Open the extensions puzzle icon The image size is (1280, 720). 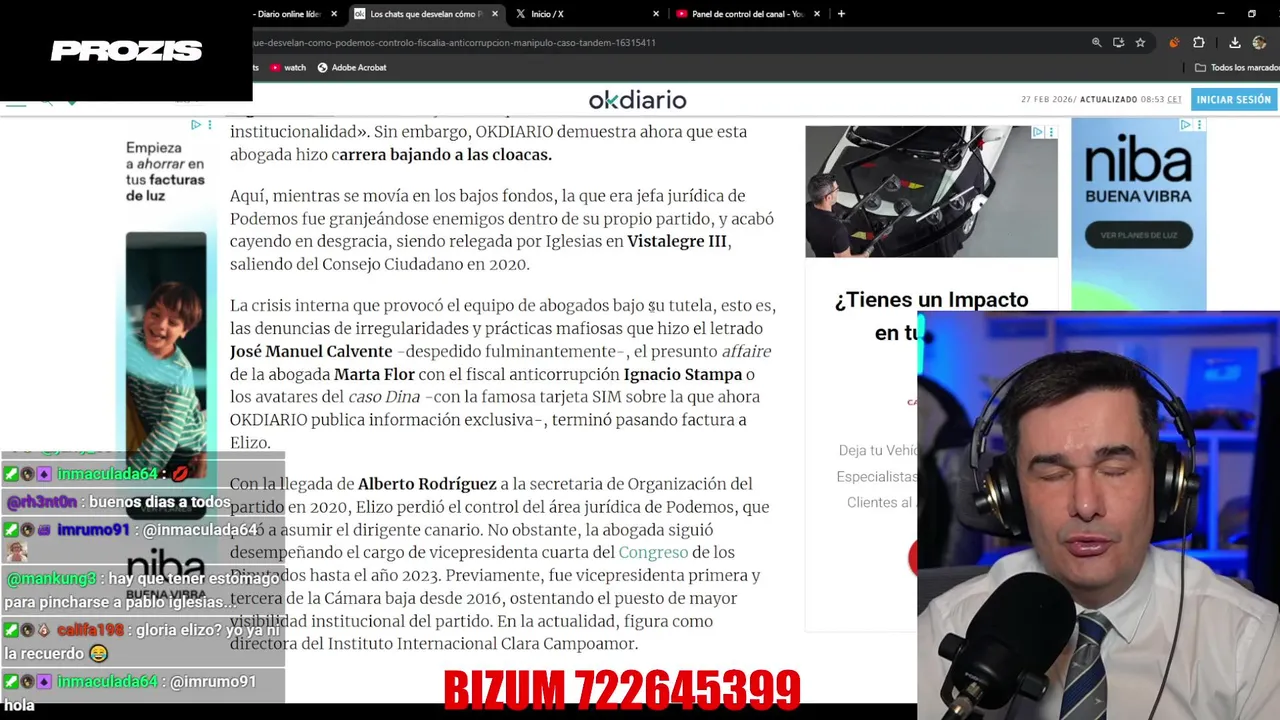pyautogui.click(x=1199, y=43)
